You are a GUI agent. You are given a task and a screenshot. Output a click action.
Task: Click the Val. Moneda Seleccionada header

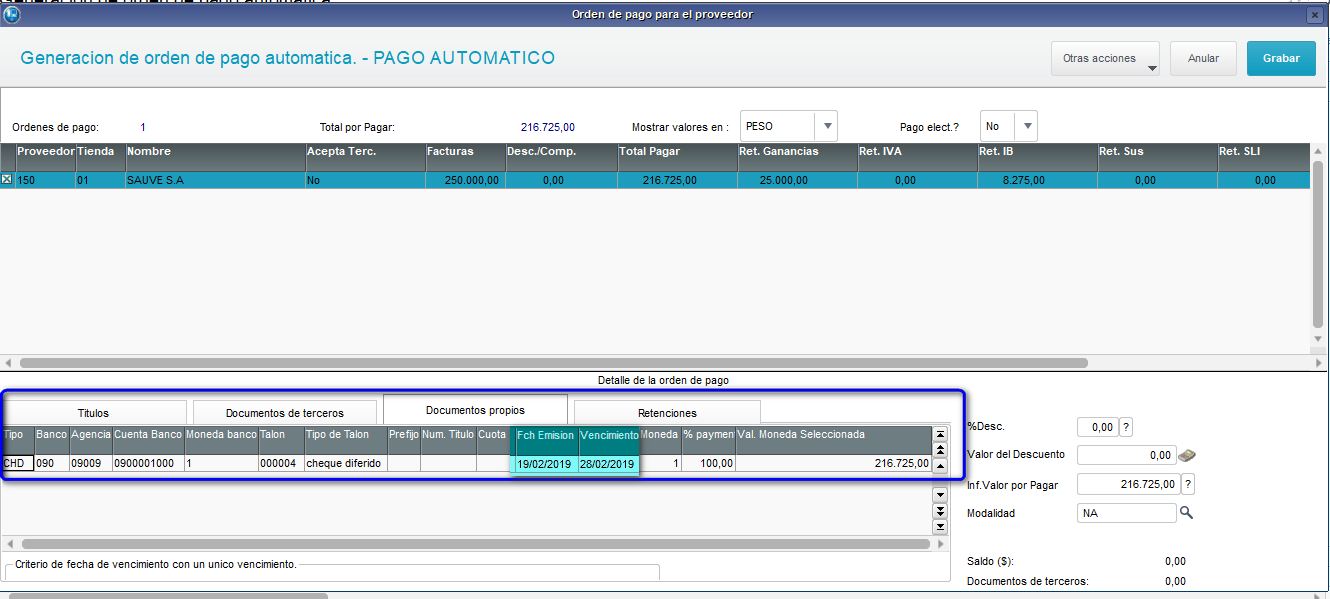click(x=833, y=440)
